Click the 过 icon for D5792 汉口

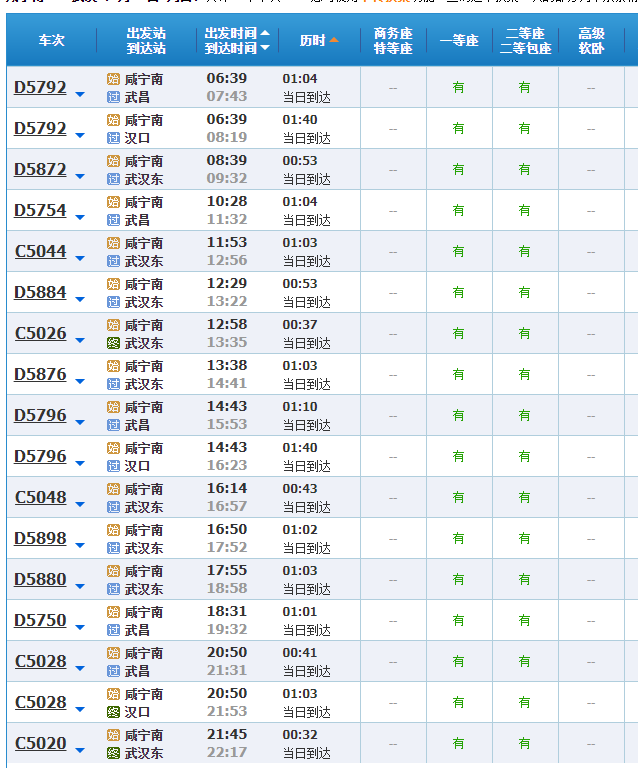pos(114,138)
